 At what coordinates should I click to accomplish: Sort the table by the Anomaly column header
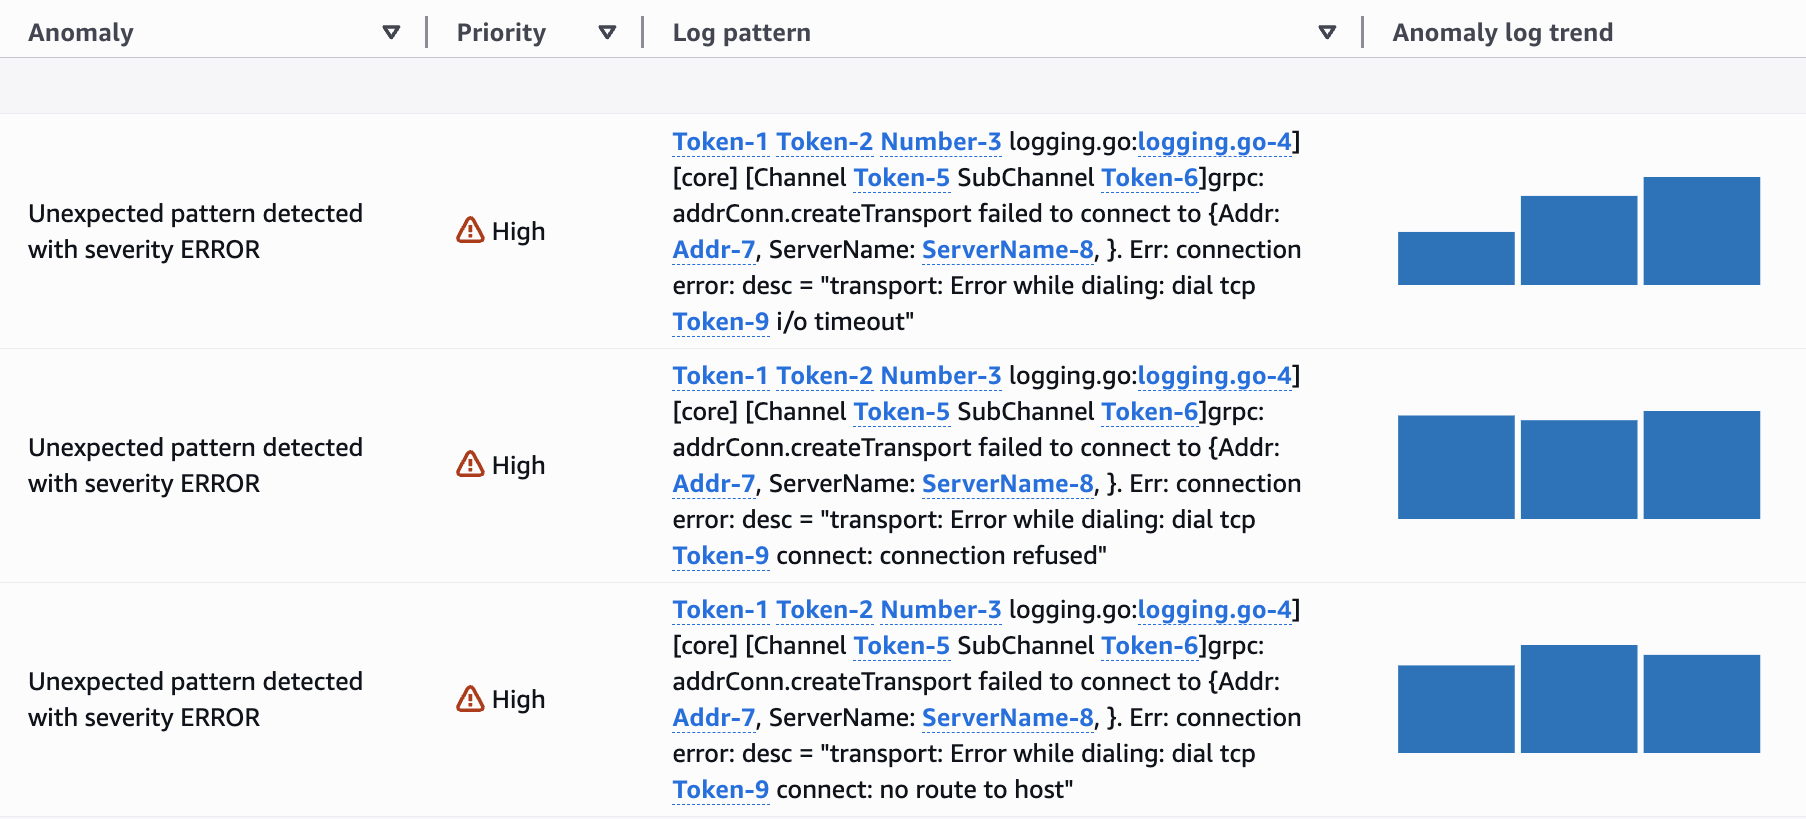tap(81, 31)
